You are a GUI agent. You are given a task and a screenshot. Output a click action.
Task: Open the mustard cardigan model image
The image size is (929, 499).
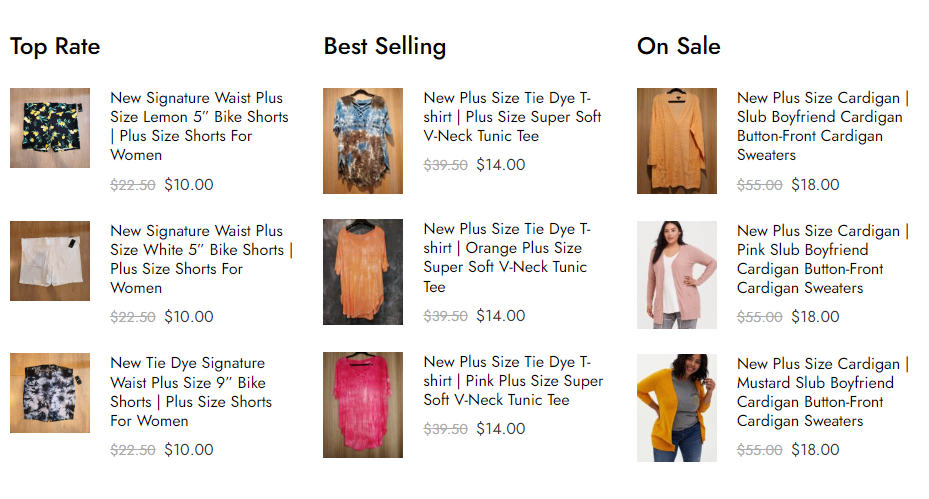(677, 408)
